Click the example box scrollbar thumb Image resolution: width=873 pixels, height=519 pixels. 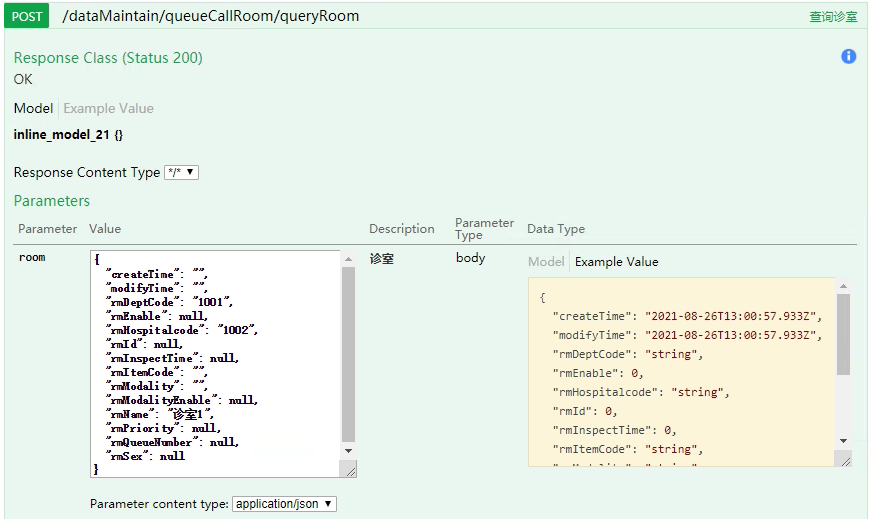(843, 335)
